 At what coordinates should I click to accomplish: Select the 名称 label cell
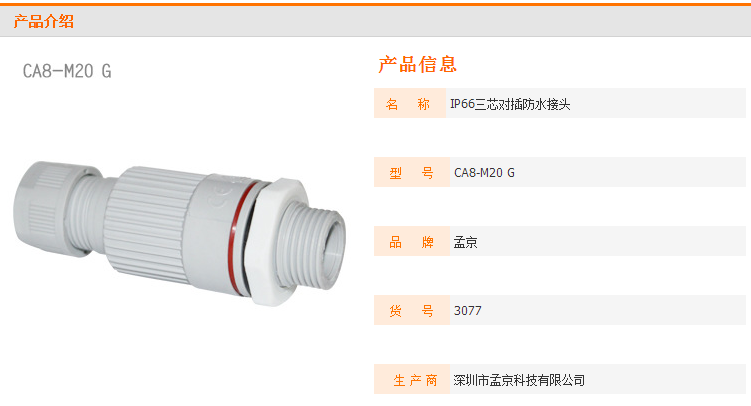pos(410,103)
